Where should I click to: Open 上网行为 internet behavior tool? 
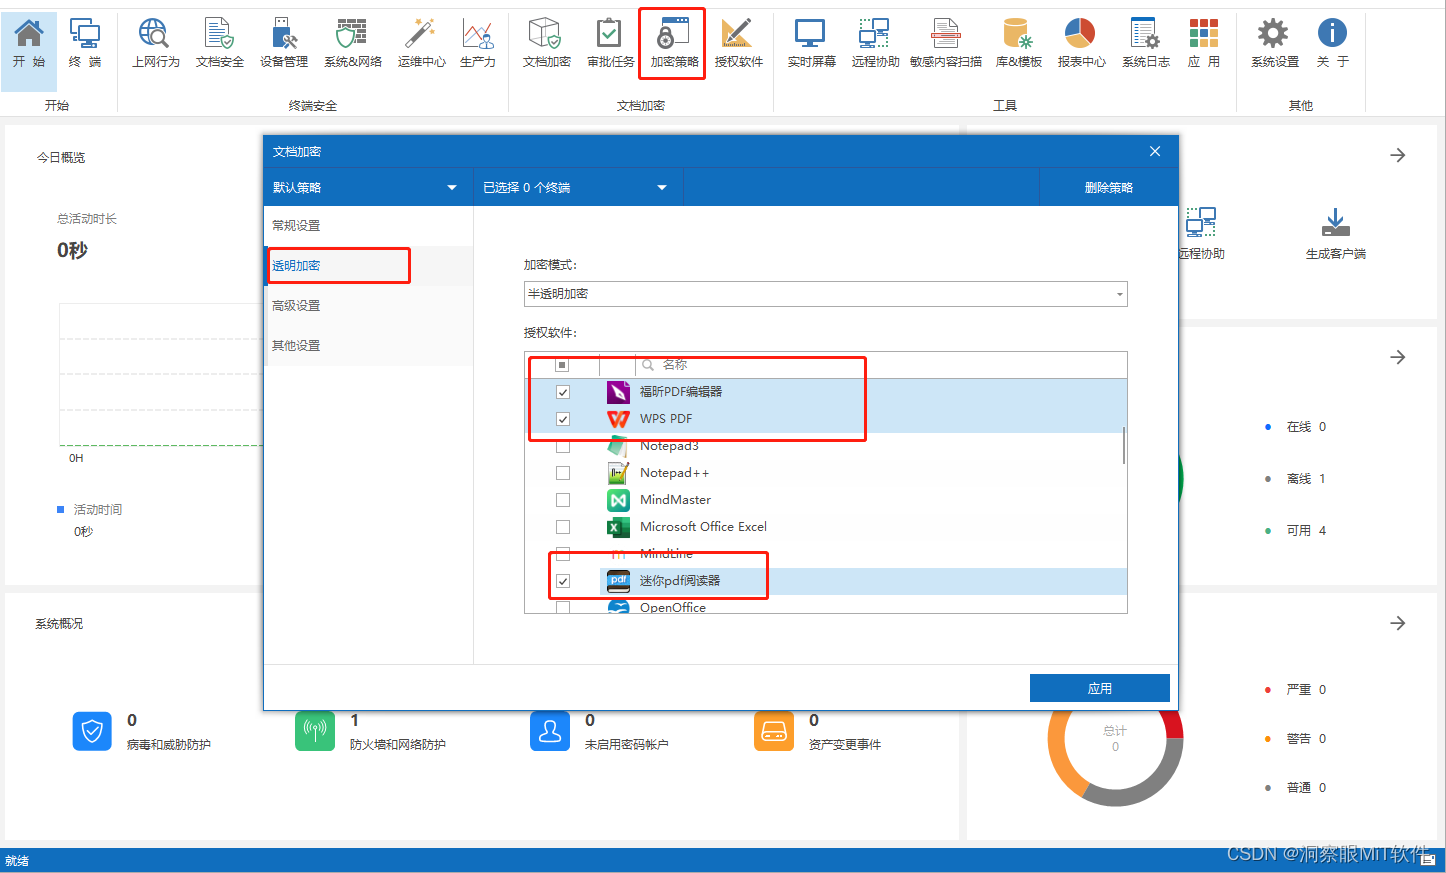155,43
